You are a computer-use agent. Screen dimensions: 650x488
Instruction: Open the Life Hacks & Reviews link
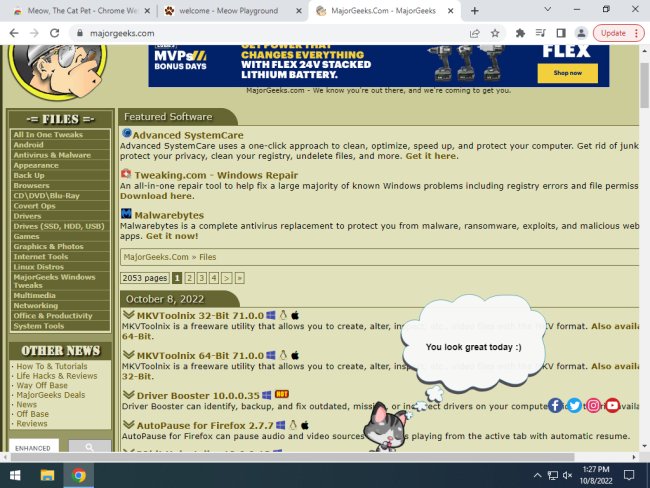click(57, 376)
